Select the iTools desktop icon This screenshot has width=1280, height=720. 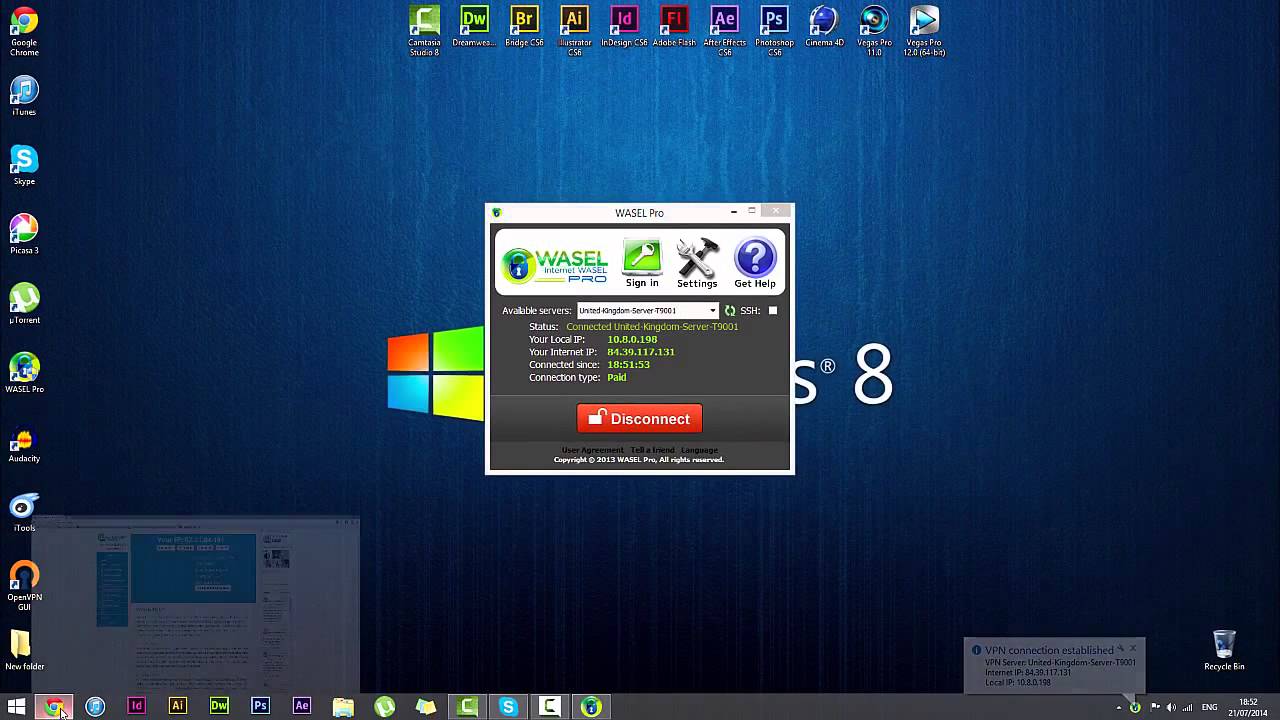pos(24,512)
